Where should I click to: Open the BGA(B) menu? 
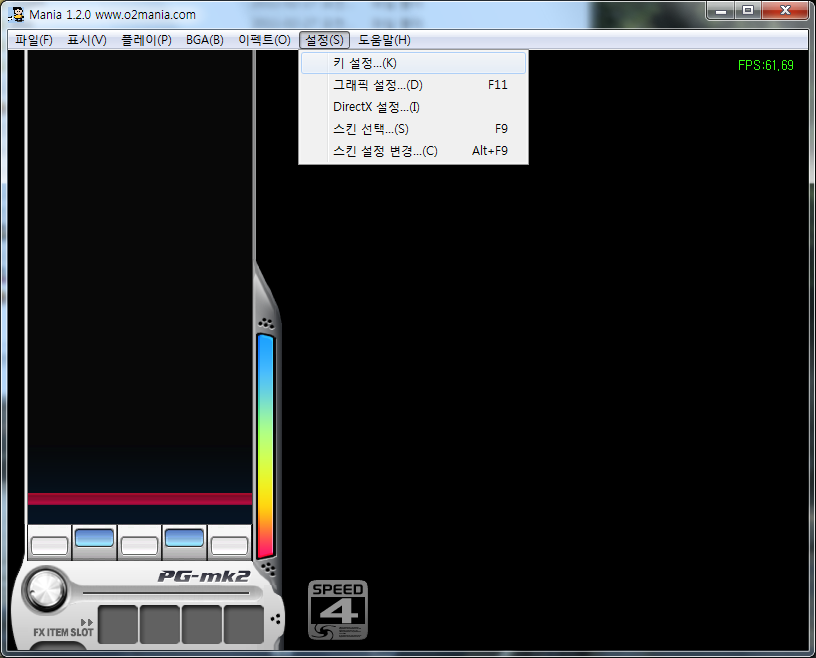pos(205,40)
